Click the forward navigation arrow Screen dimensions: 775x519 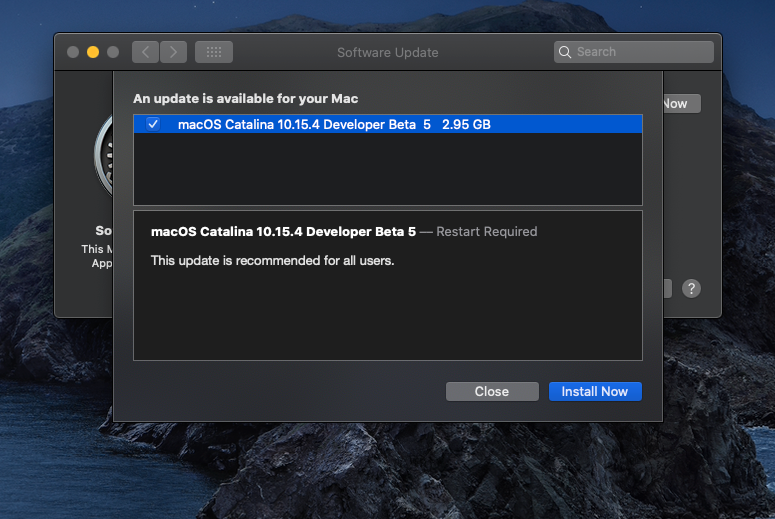(x=173, y=52)
